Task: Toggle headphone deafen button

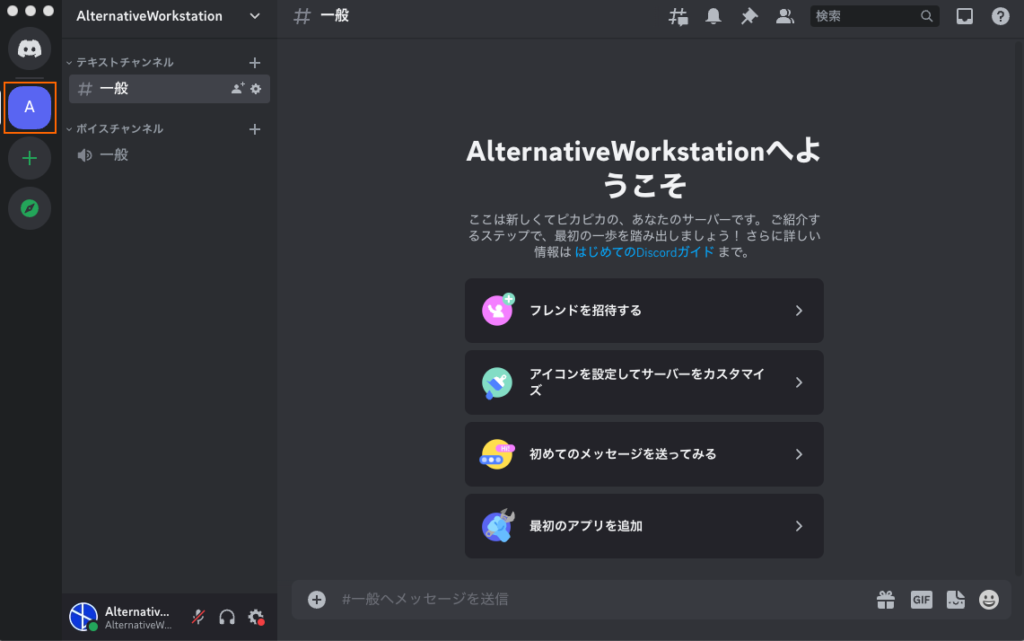Action: pos(227,617)
